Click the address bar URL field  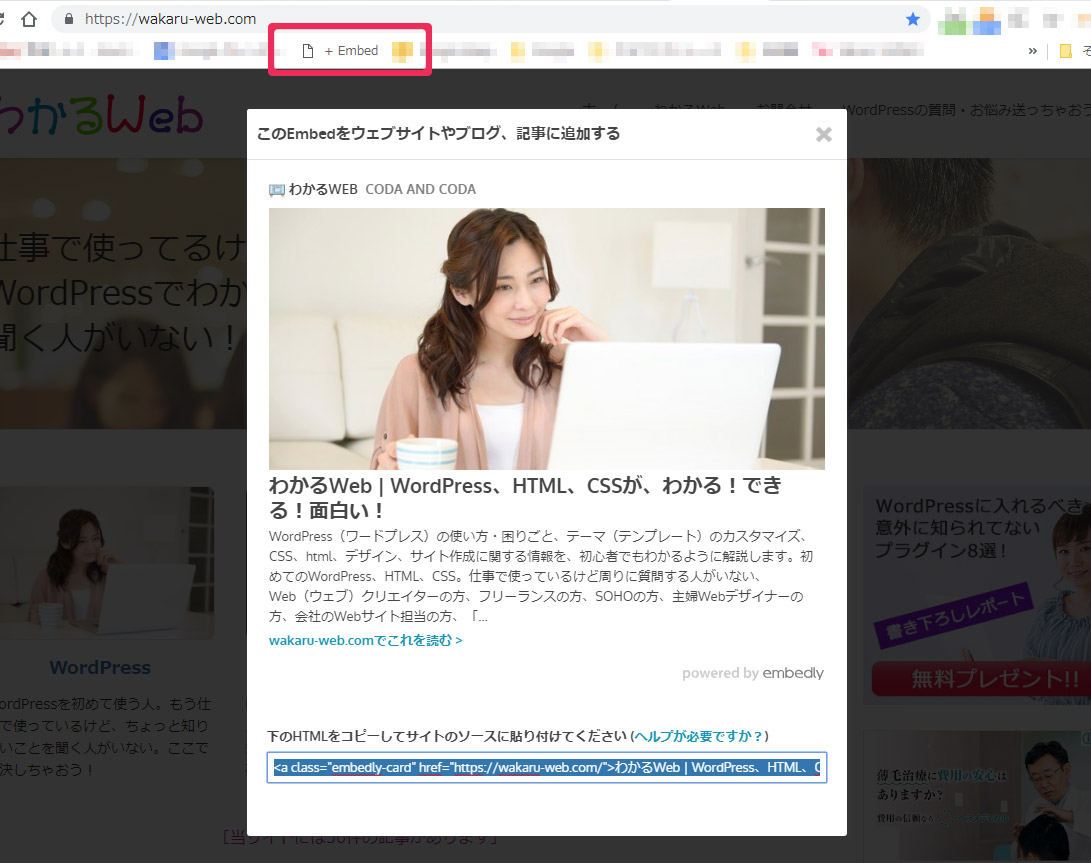[x=400, y=19]
